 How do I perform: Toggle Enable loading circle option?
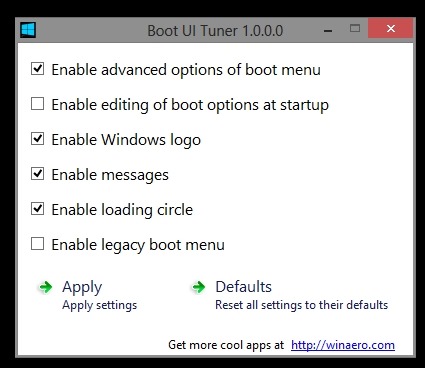(x=37, y=209)
